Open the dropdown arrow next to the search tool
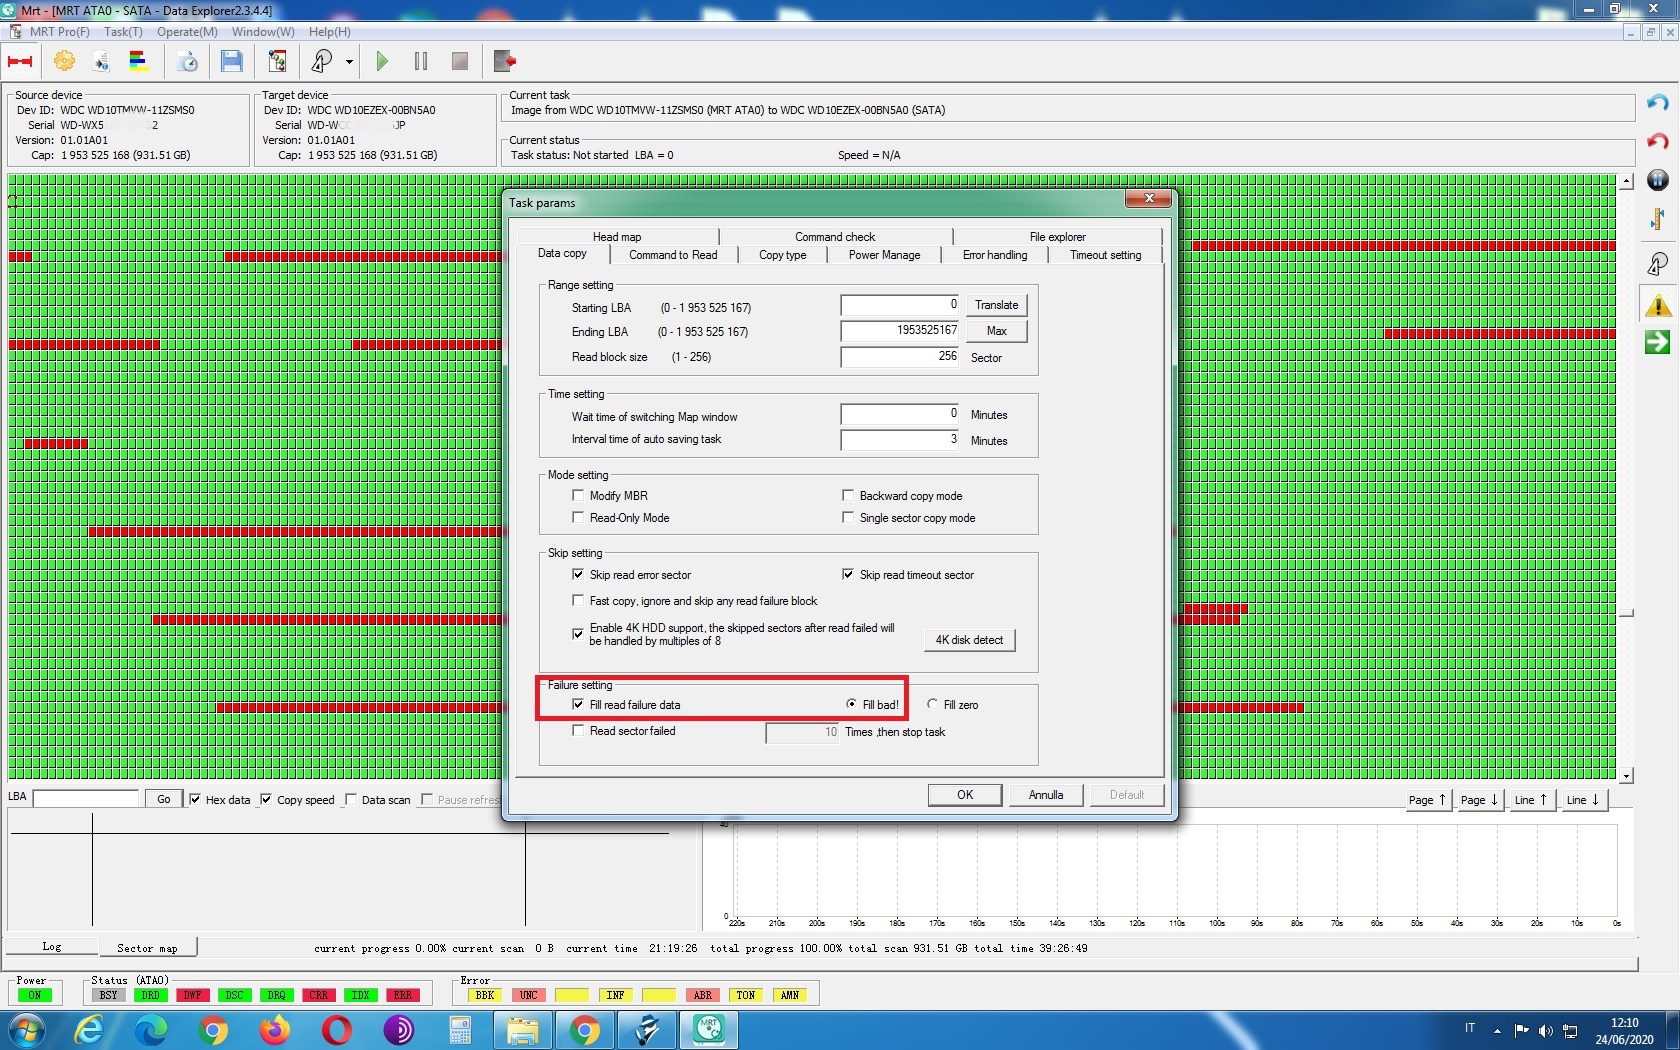 [x=349, y=62]
